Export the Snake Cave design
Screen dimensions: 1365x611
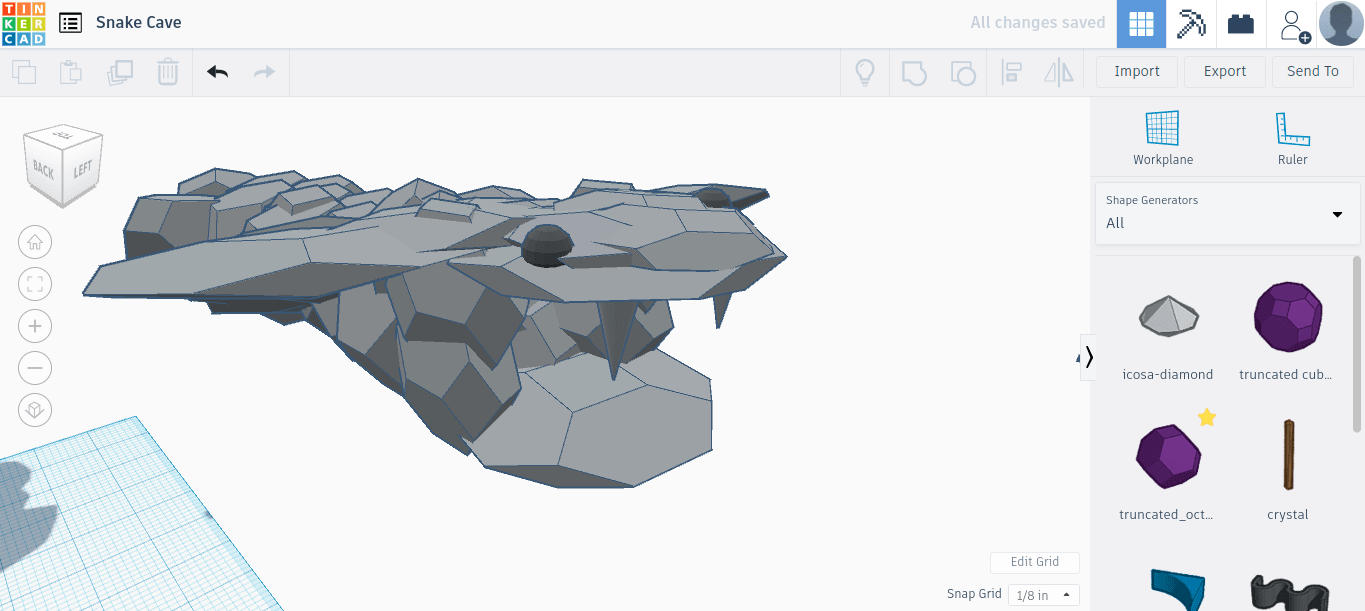(1224, 71)
